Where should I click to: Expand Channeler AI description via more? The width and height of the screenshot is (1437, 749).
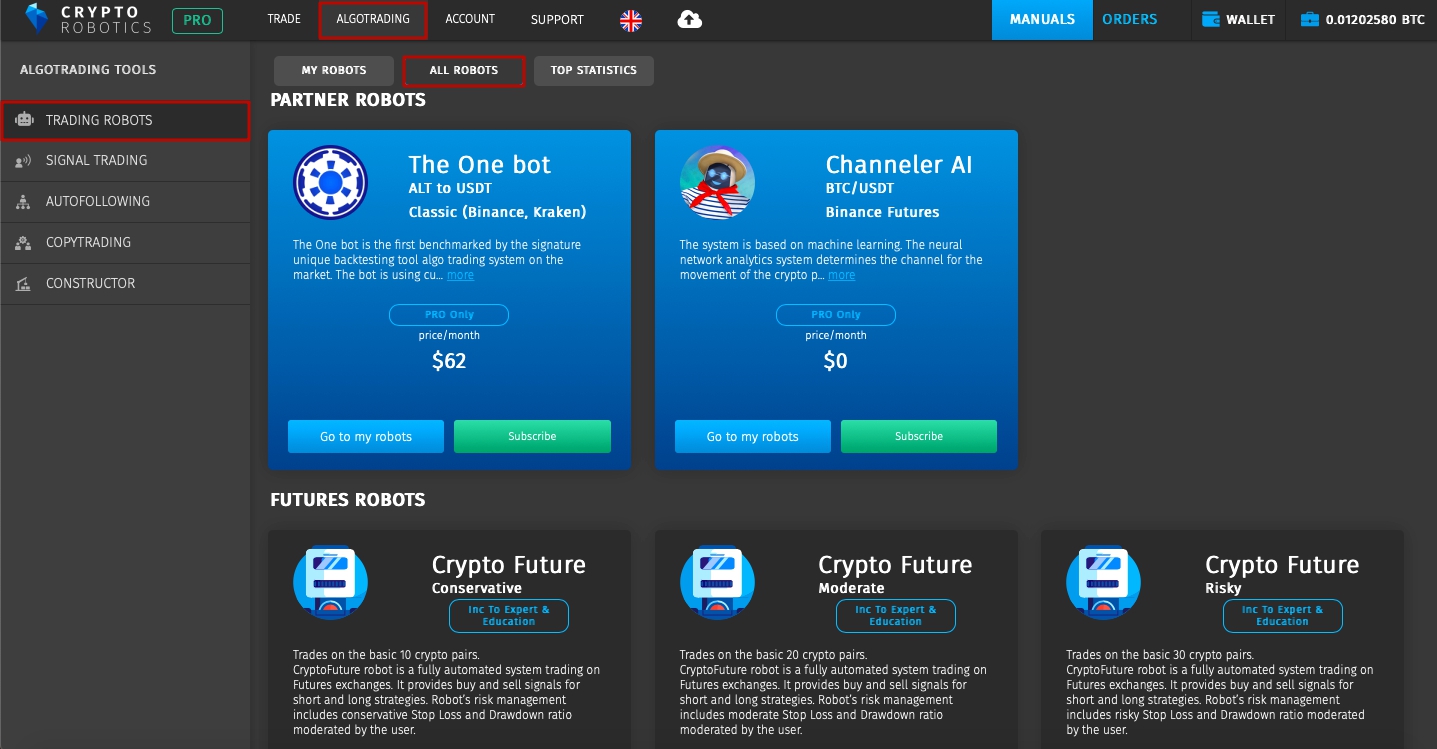pyautogui.click(x=841, y=275)
